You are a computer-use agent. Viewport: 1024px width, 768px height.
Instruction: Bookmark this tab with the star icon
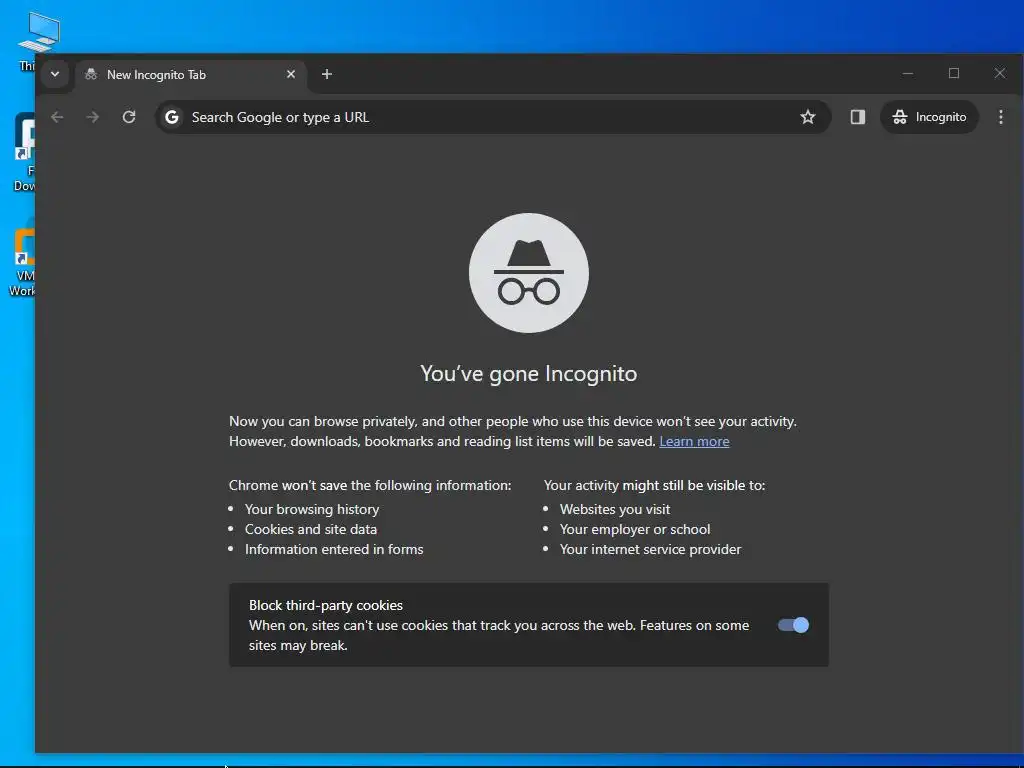[x=808, y=117]
